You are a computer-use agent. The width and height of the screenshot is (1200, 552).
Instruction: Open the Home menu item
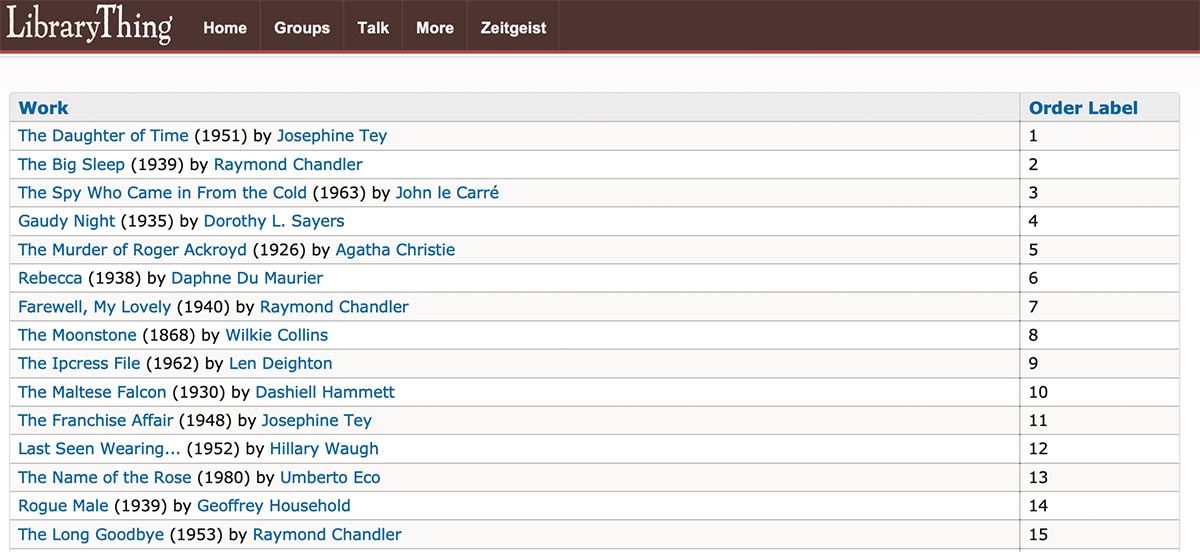[x=225, y=28]
